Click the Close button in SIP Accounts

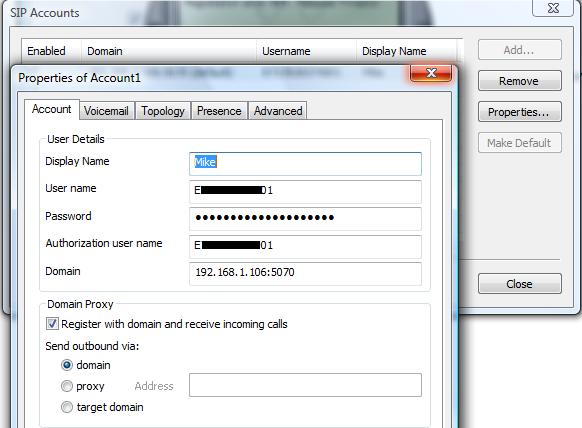tap(520, 284)
